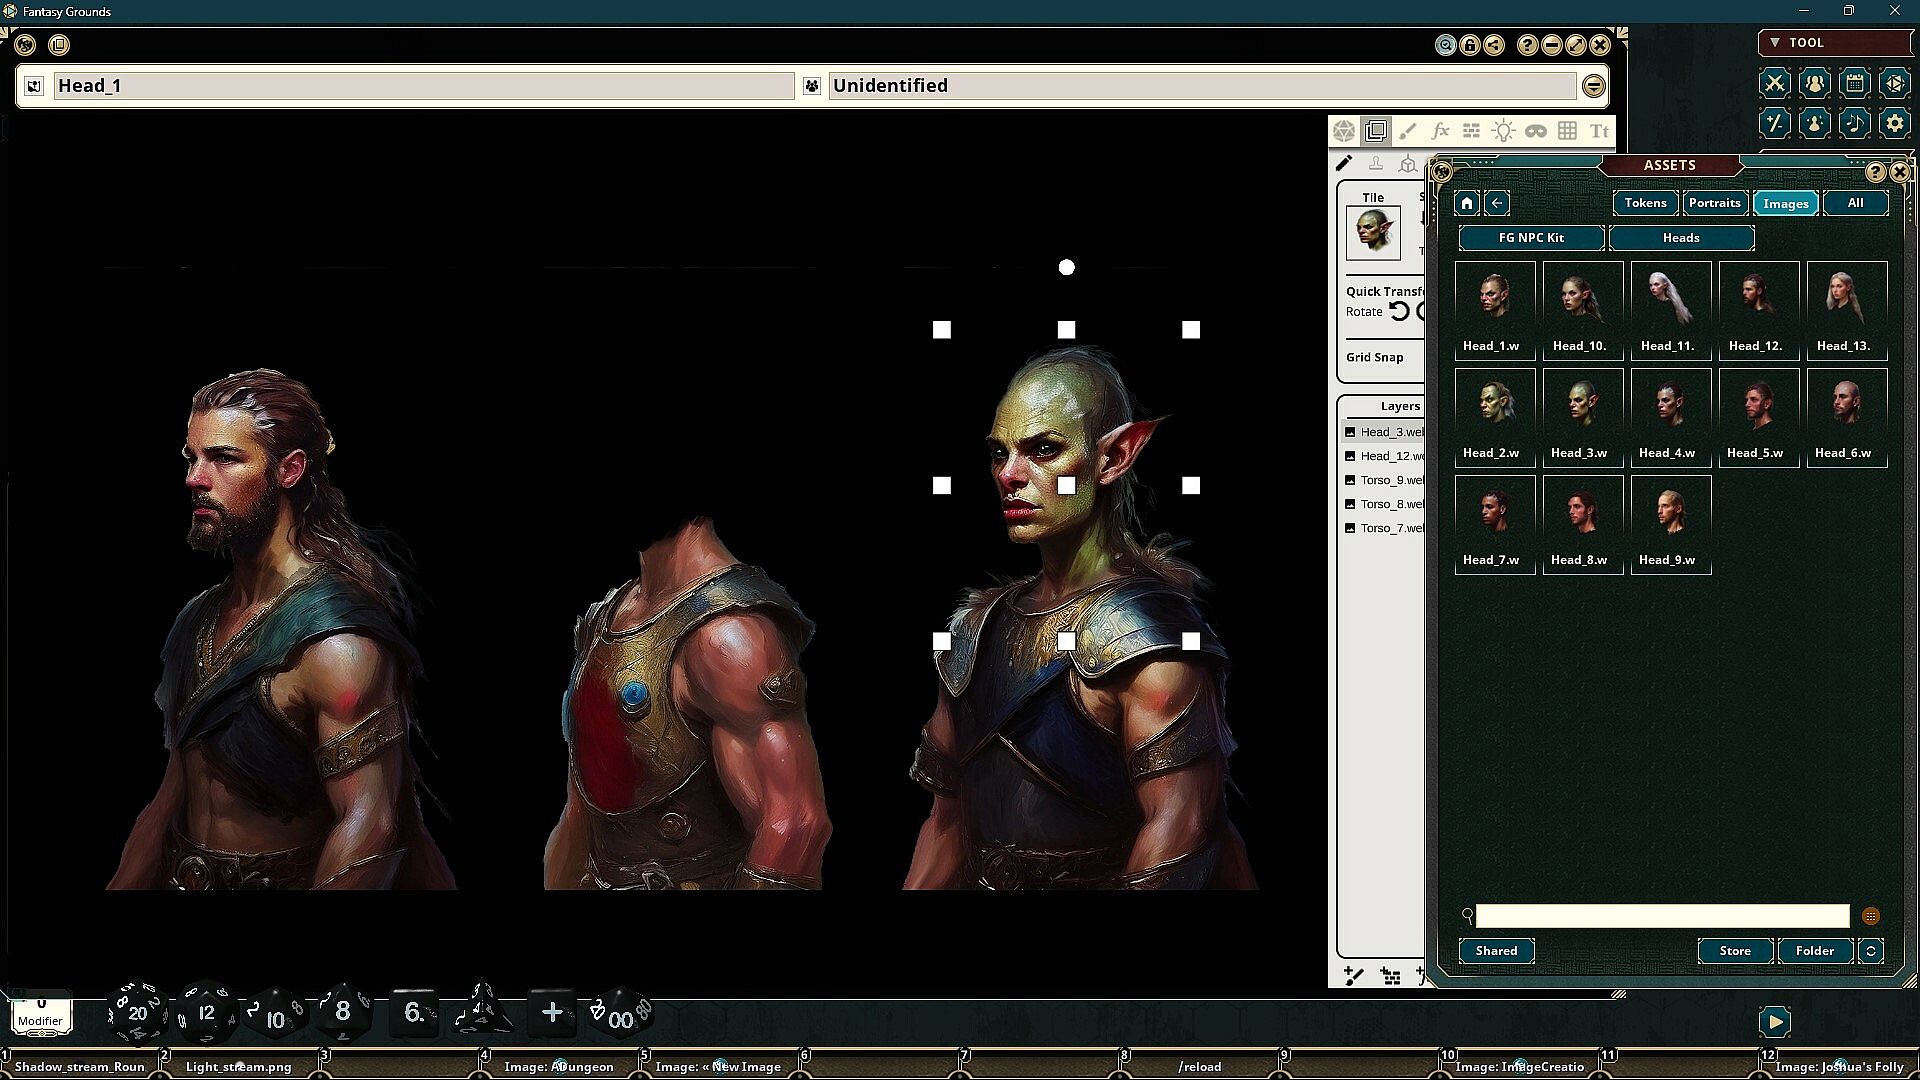
Task: Open the grid settings tool
Action: [x=1567, y=131]
